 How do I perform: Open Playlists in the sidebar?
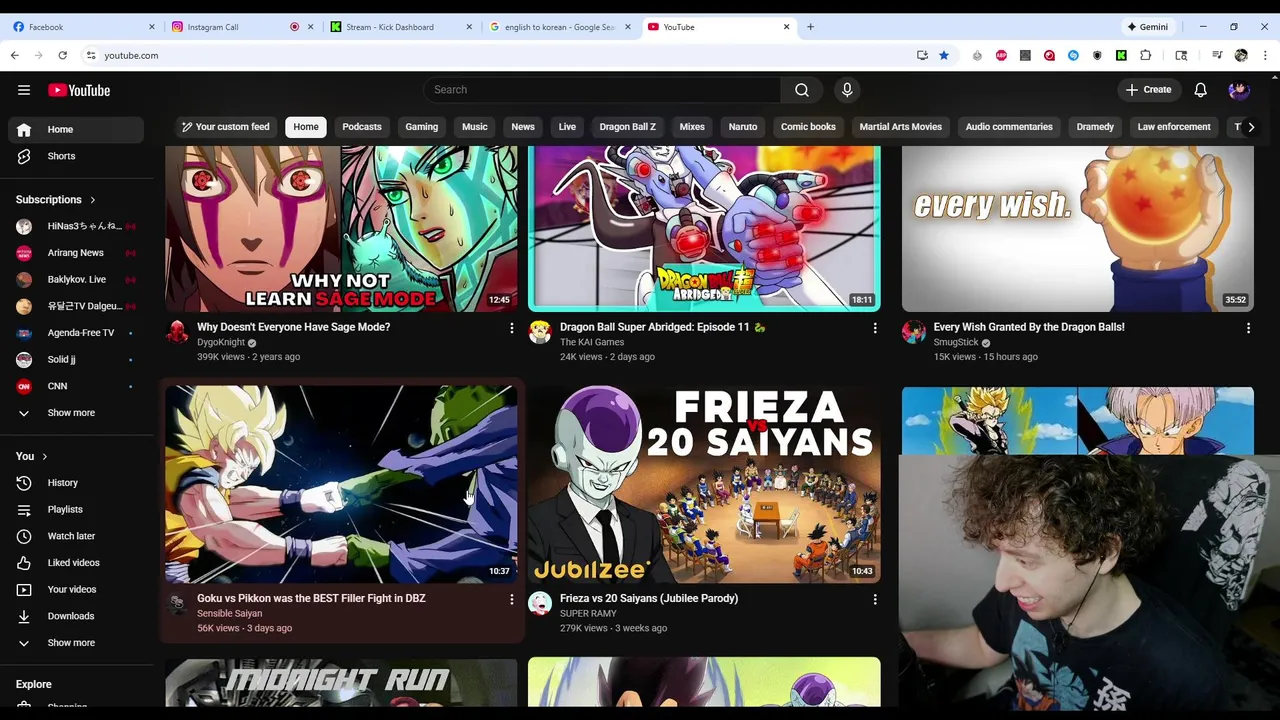point(76,510)
